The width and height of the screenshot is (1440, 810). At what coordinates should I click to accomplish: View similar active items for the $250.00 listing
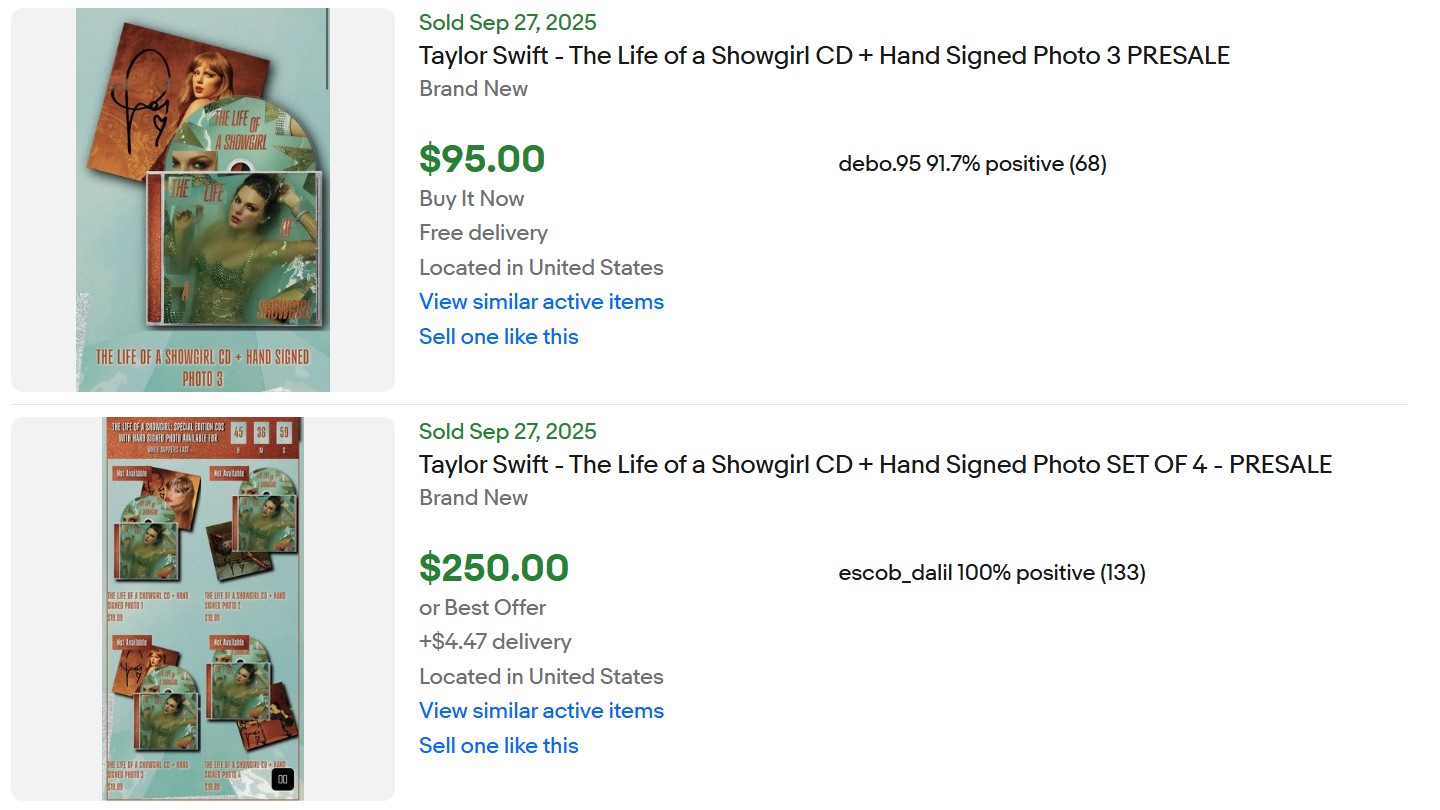click(541, 711)
